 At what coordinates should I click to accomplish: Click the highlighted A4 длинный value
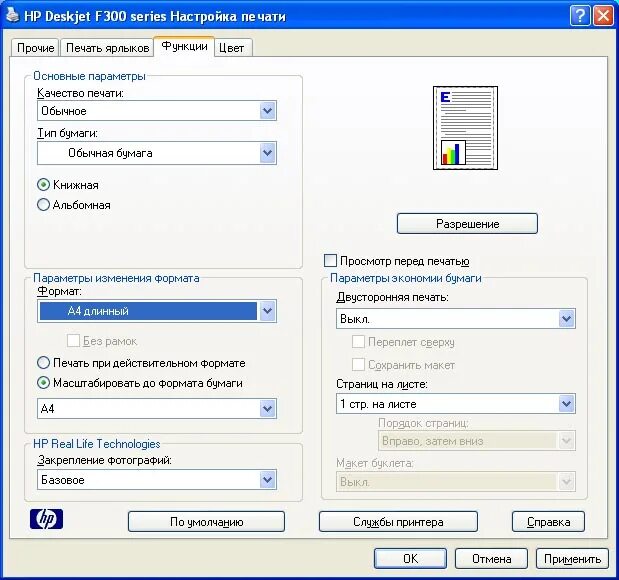pyautogui.click(x=148, y=311)
